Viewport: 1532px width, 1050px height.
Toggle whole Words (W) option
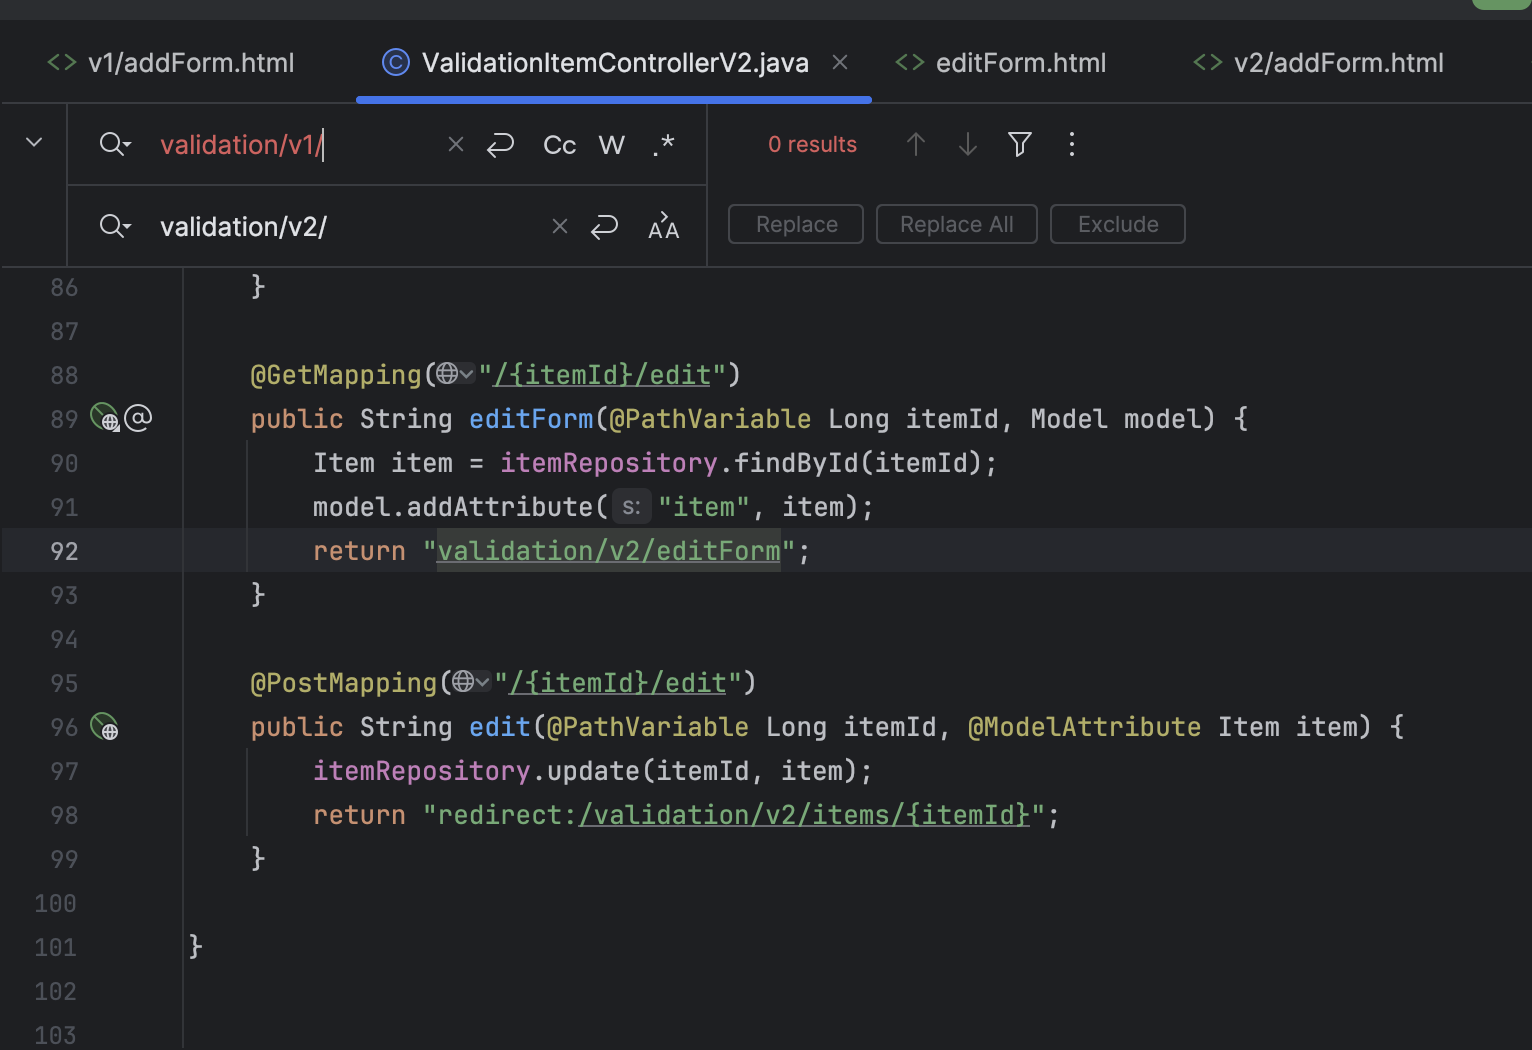point(612,145)
